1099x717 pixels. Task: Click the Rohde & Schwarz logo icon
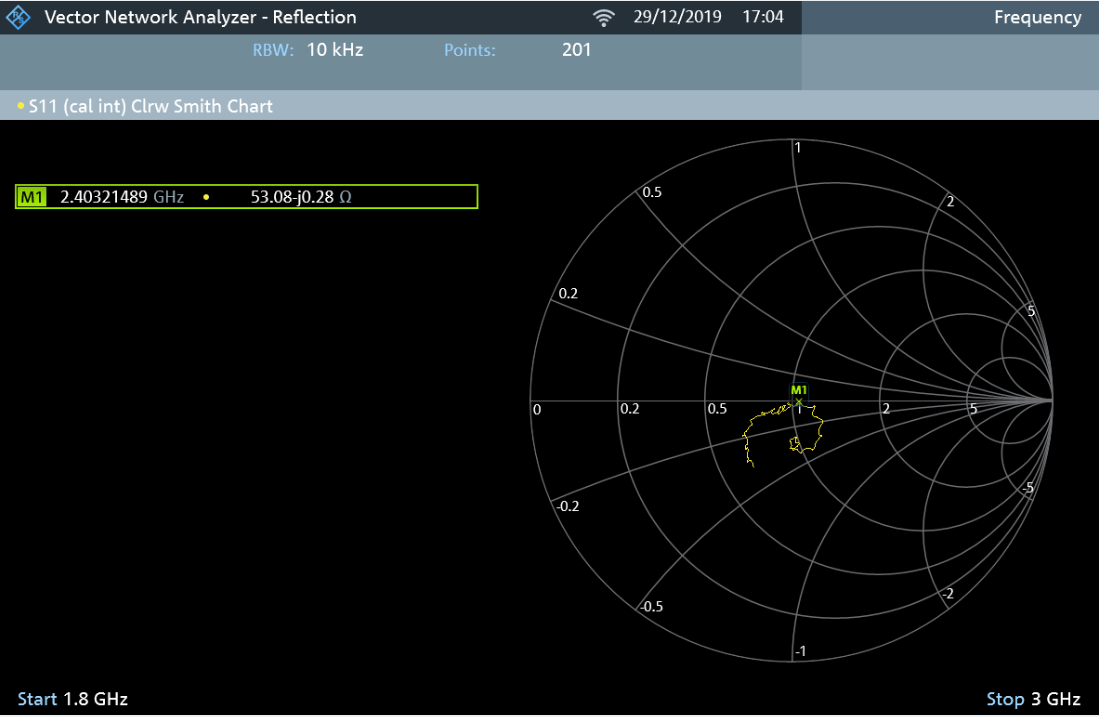point(18,17)
